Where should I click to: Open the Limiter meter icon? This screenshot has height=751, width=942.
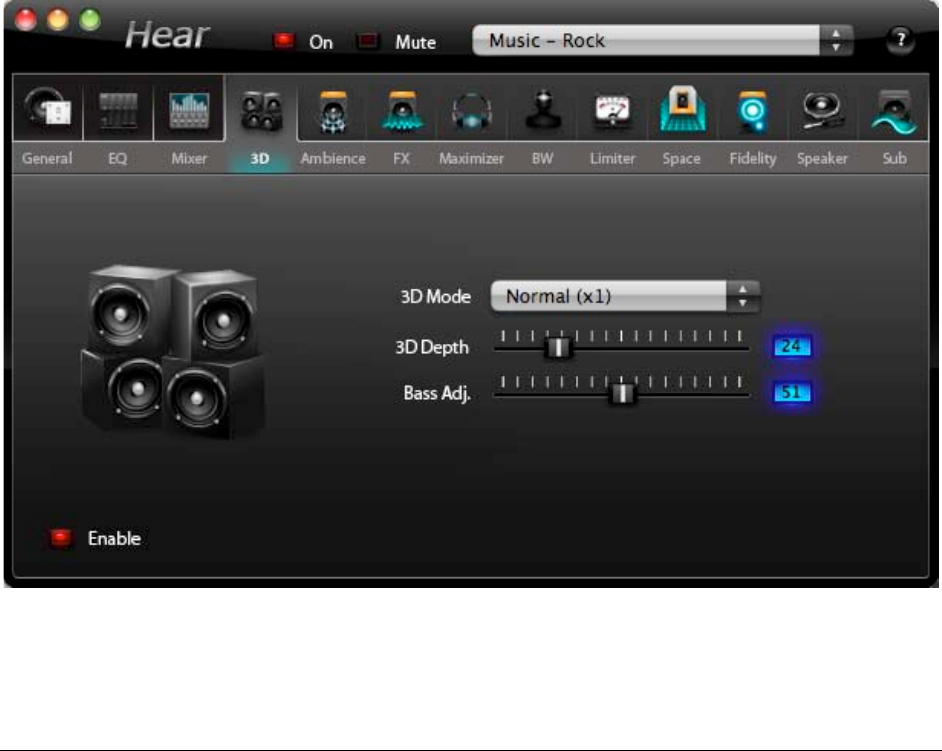click(612, 111)
